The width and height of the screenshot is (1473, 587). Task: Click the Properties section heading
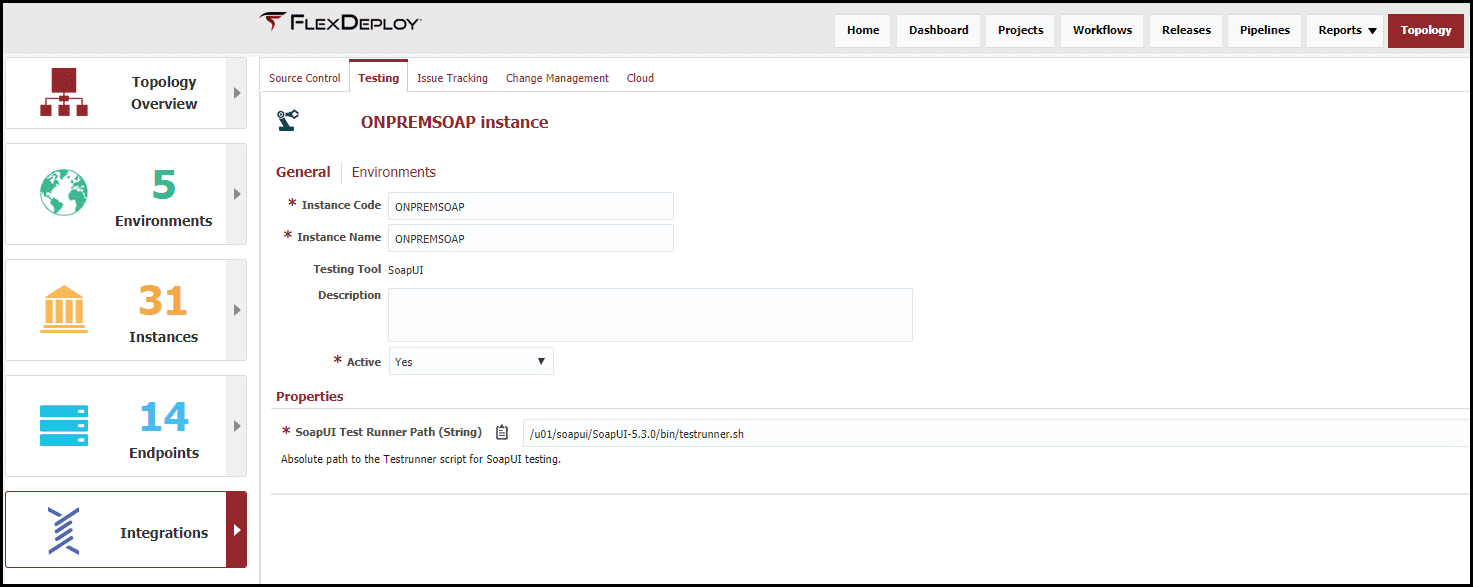310,396
